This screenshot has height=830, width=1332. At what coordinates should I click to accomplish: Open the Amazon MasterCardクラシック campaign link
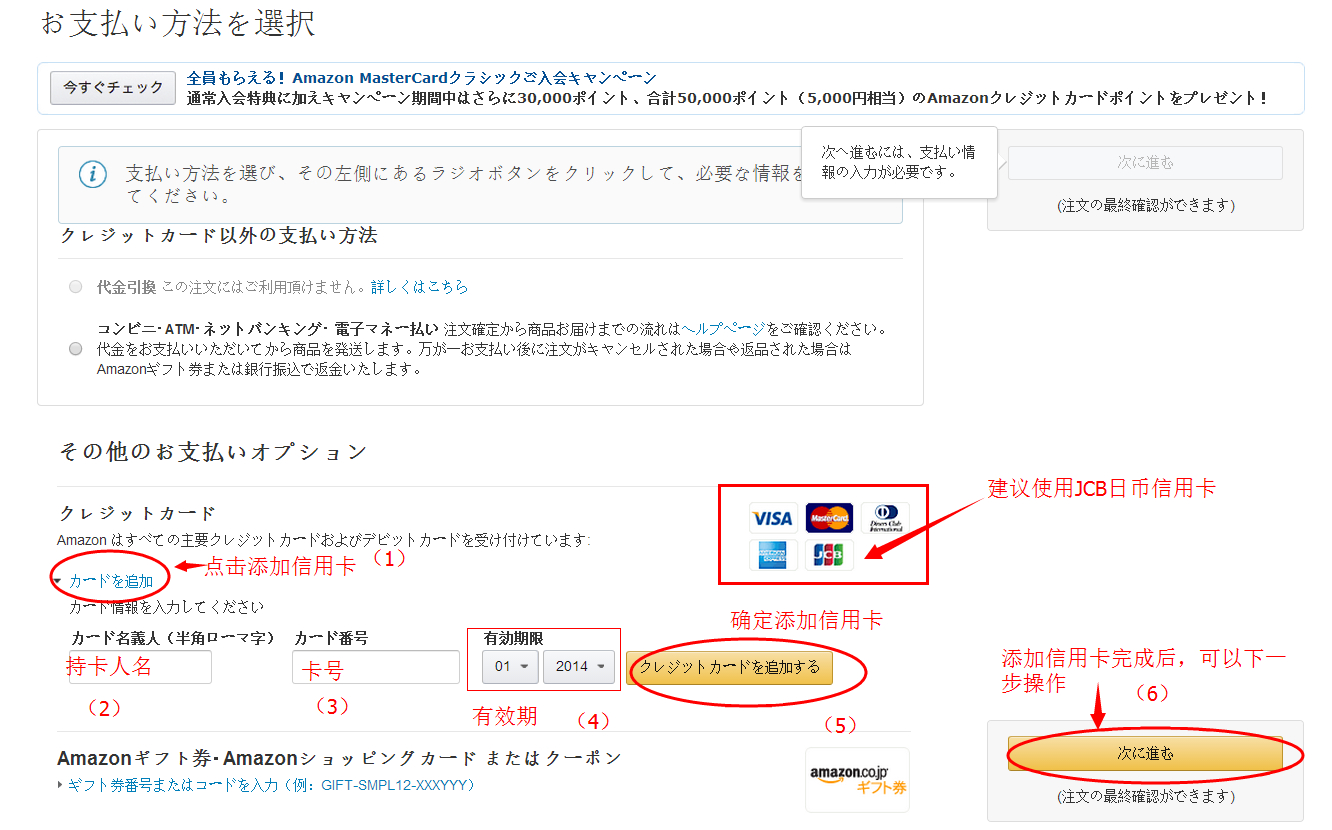[x=422, y=78]
